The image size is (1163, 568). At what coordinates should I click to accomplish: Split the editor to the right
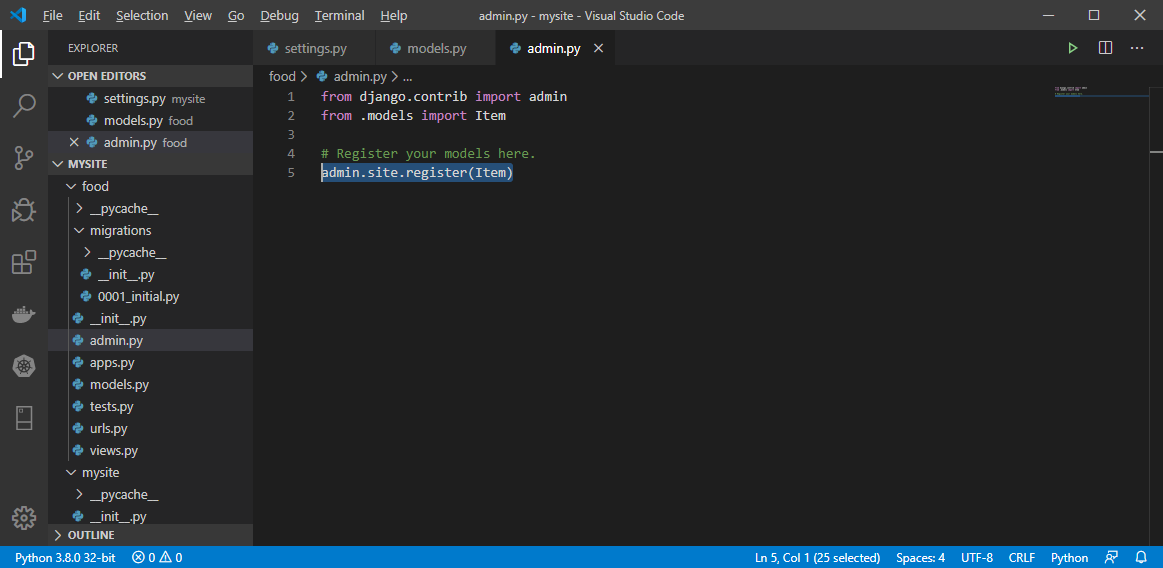[1105, 48]
